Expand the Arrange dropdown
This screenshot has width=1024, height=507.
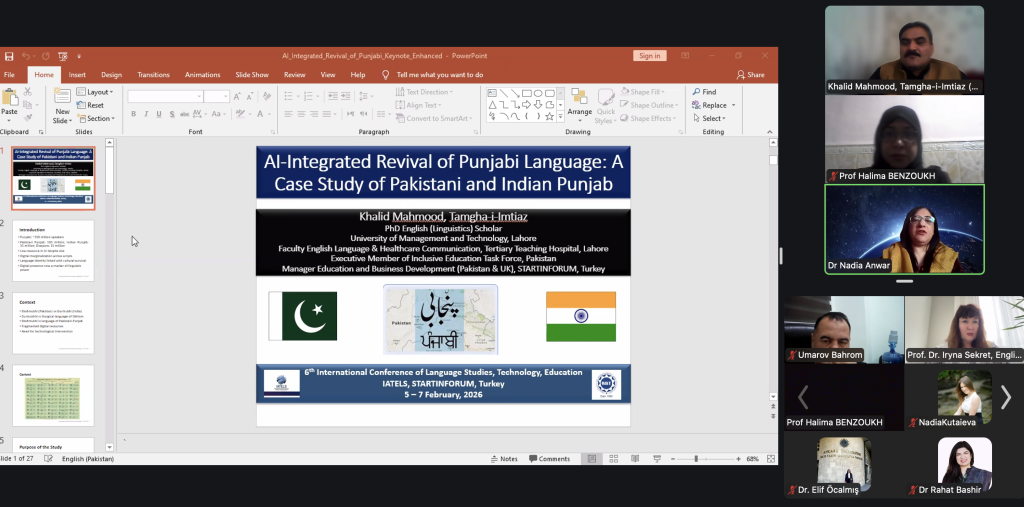pos(579,105)
